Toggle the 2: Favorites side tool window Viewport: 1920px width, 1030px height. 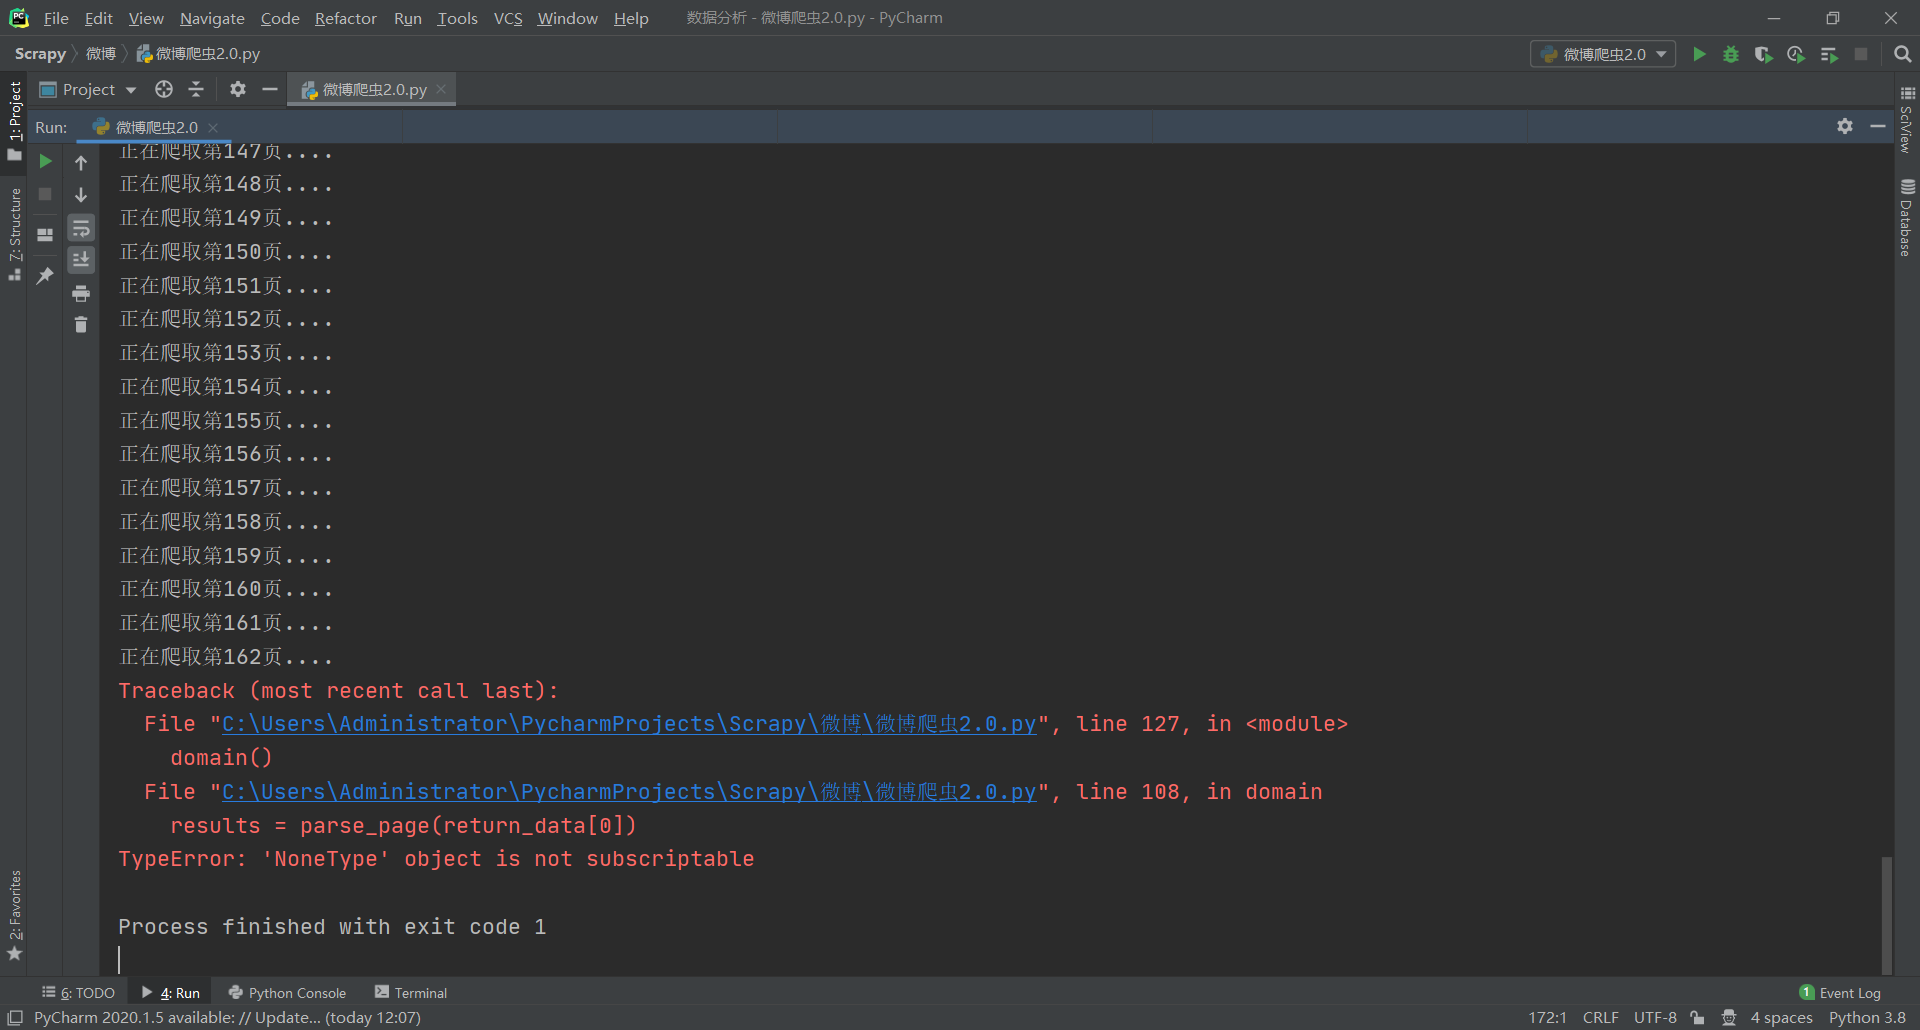[x=14, y=915]
